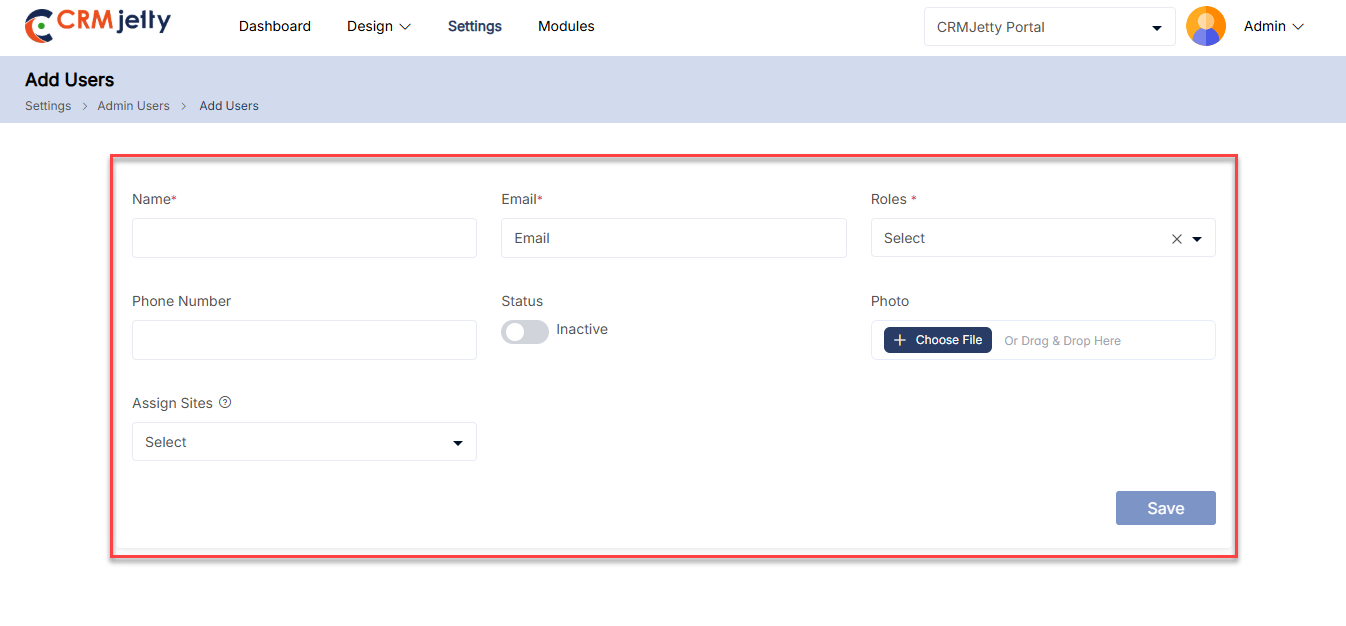
Task: Click the CRMJetty logo
Action: click(x=97, y=25)
